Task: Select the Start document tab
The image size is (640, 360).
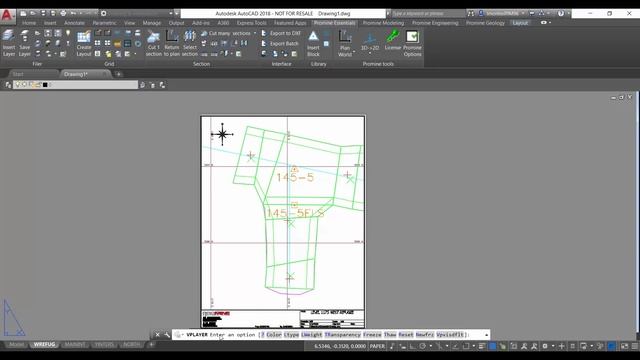Action: coord(18,74)
